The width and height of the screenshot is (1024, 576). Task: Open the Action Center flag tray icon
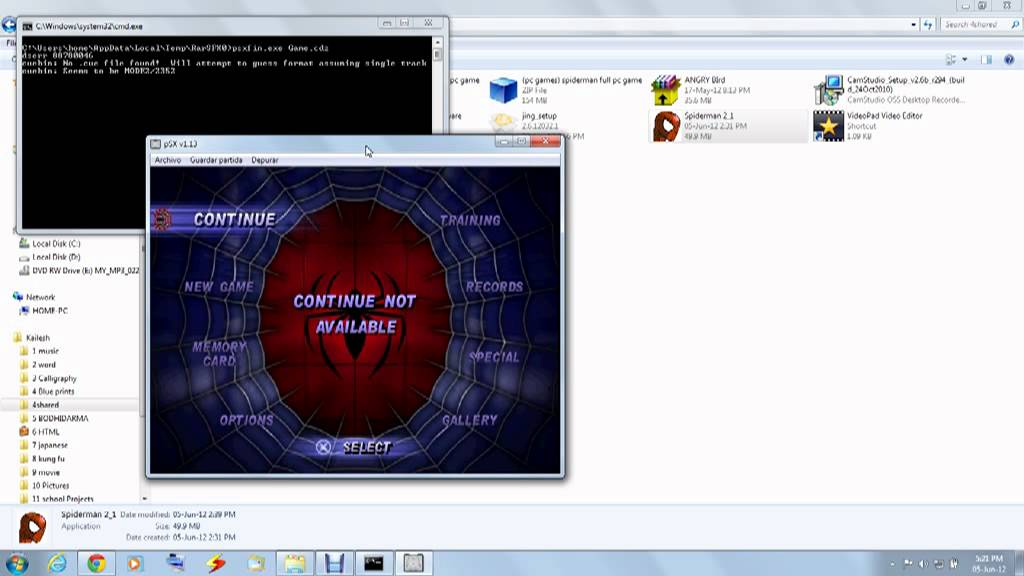pyautogui.click(x=908, y=564)
